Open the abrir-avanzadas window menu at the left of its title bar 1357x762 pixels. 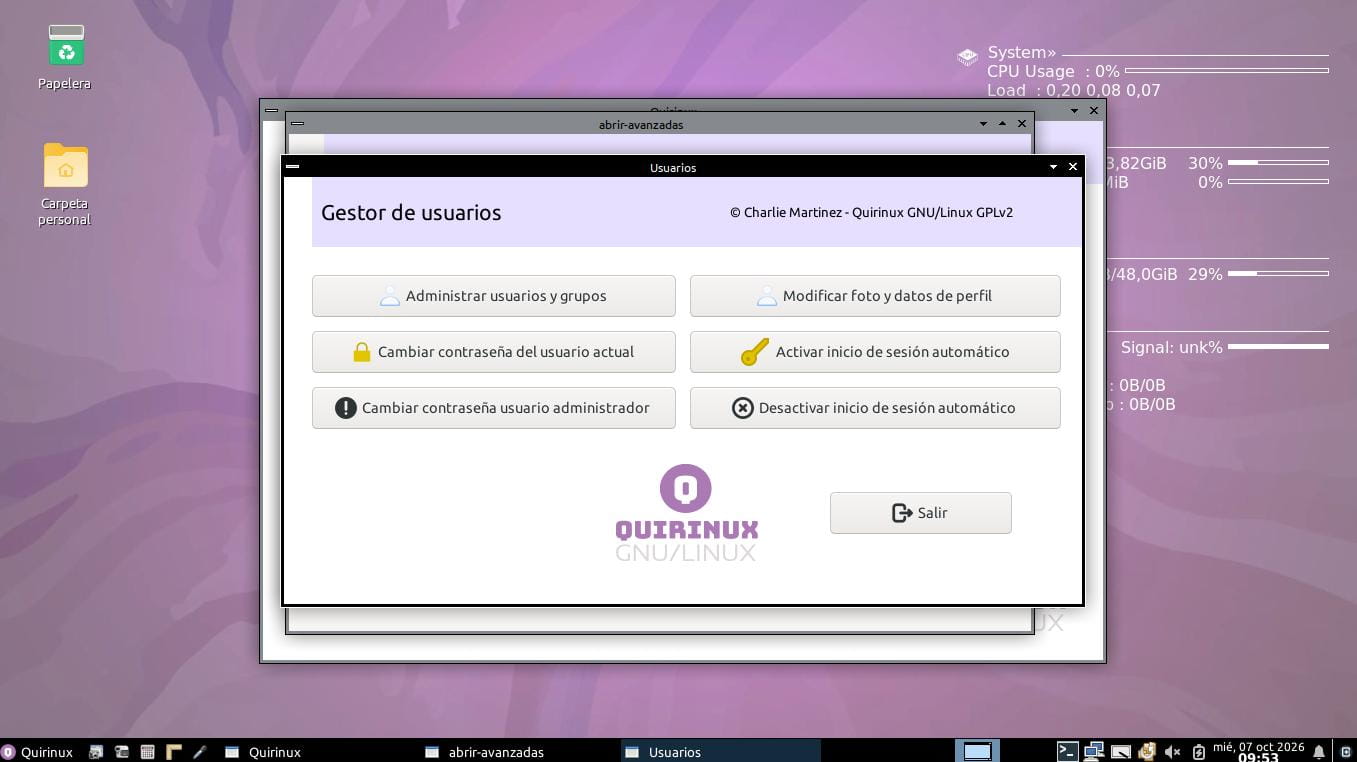(x=297, y=124)
